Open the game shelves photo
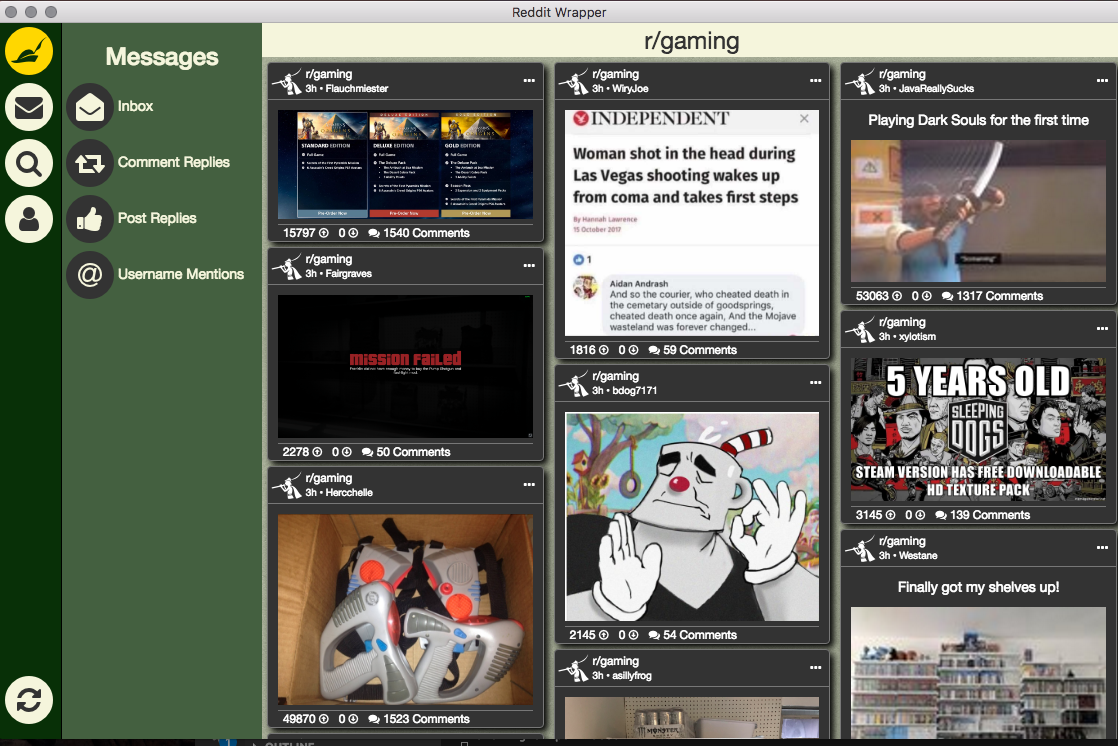1118x746 pixels. (978, 673)
